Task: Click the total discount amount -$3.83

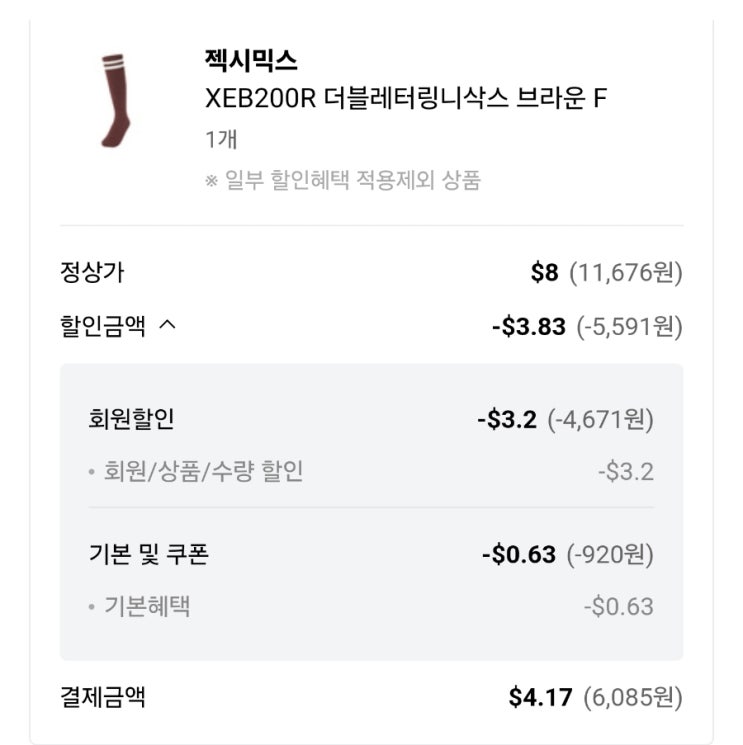Action: pyautogui.click(x=529, y=326)
